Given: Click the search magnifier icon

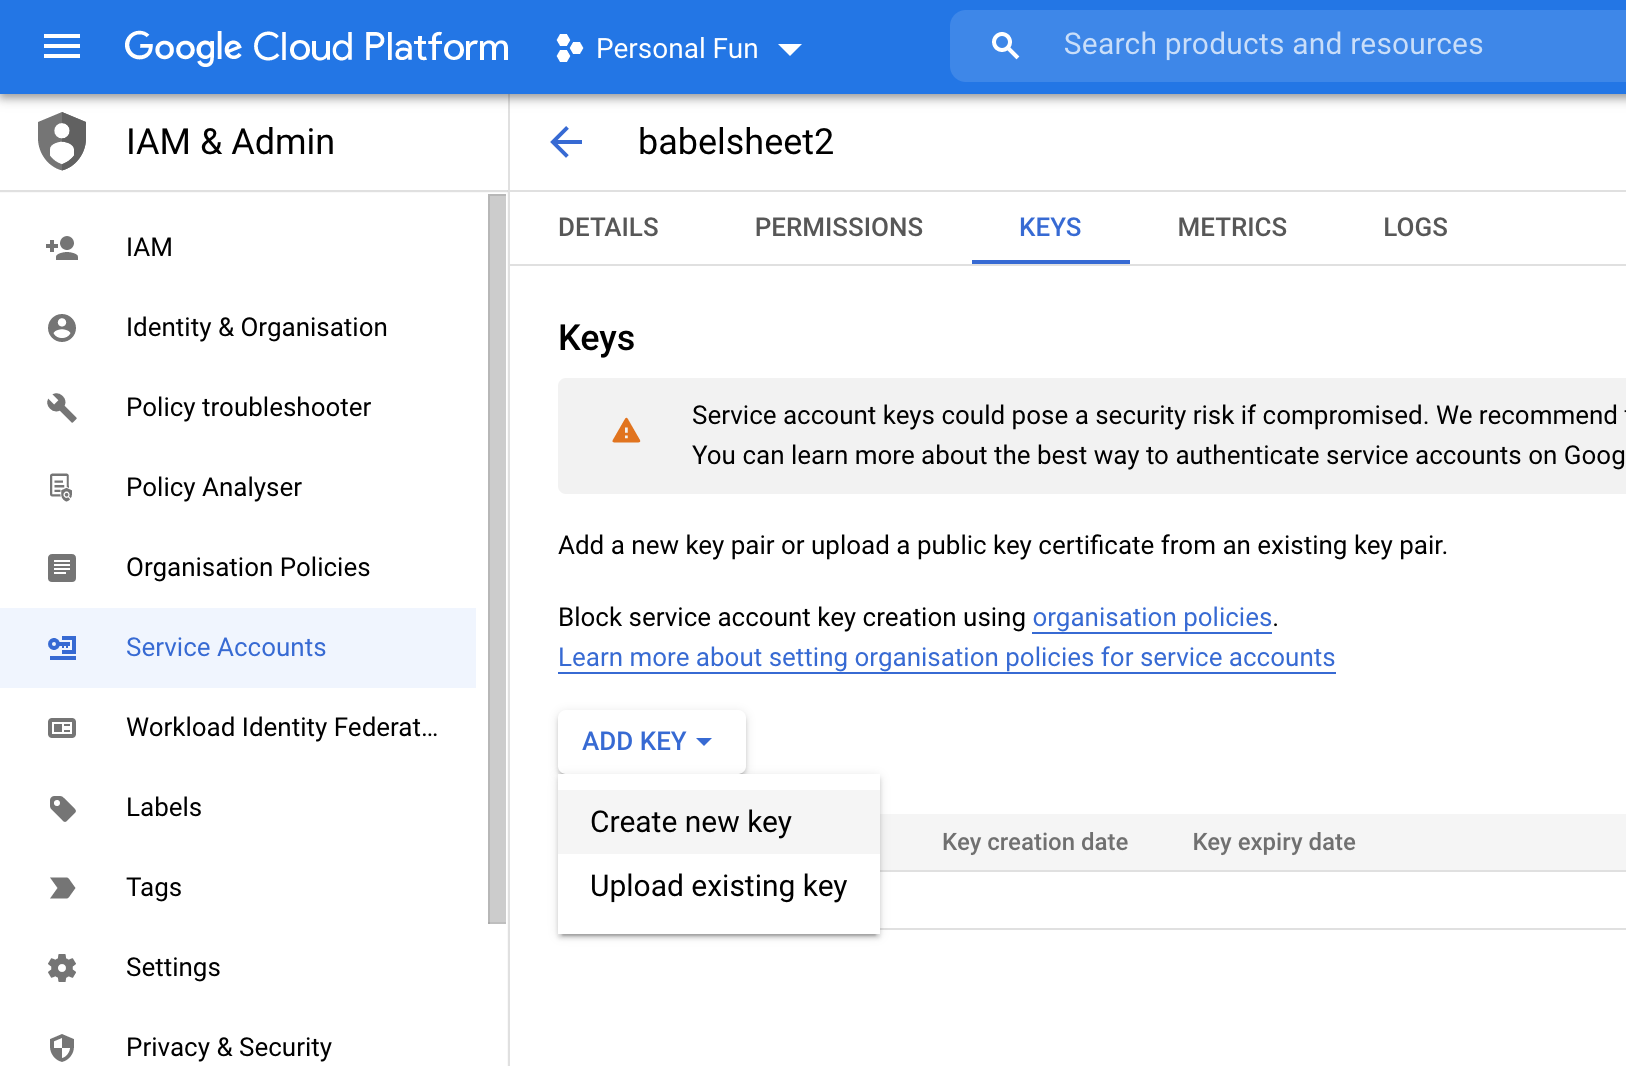Looking at the screenshot, I should click(x=1004, y=46).
